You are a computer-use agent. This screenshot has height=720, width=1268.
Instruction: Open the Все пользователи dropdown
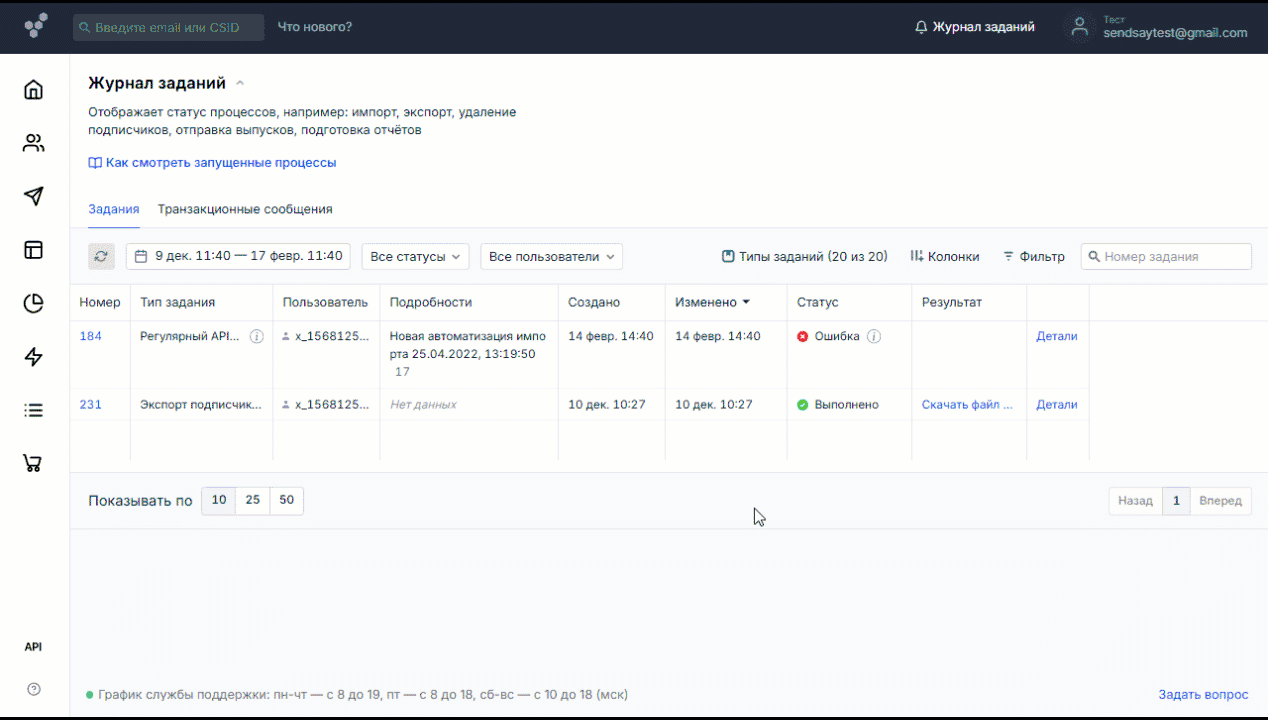point(551,257)
